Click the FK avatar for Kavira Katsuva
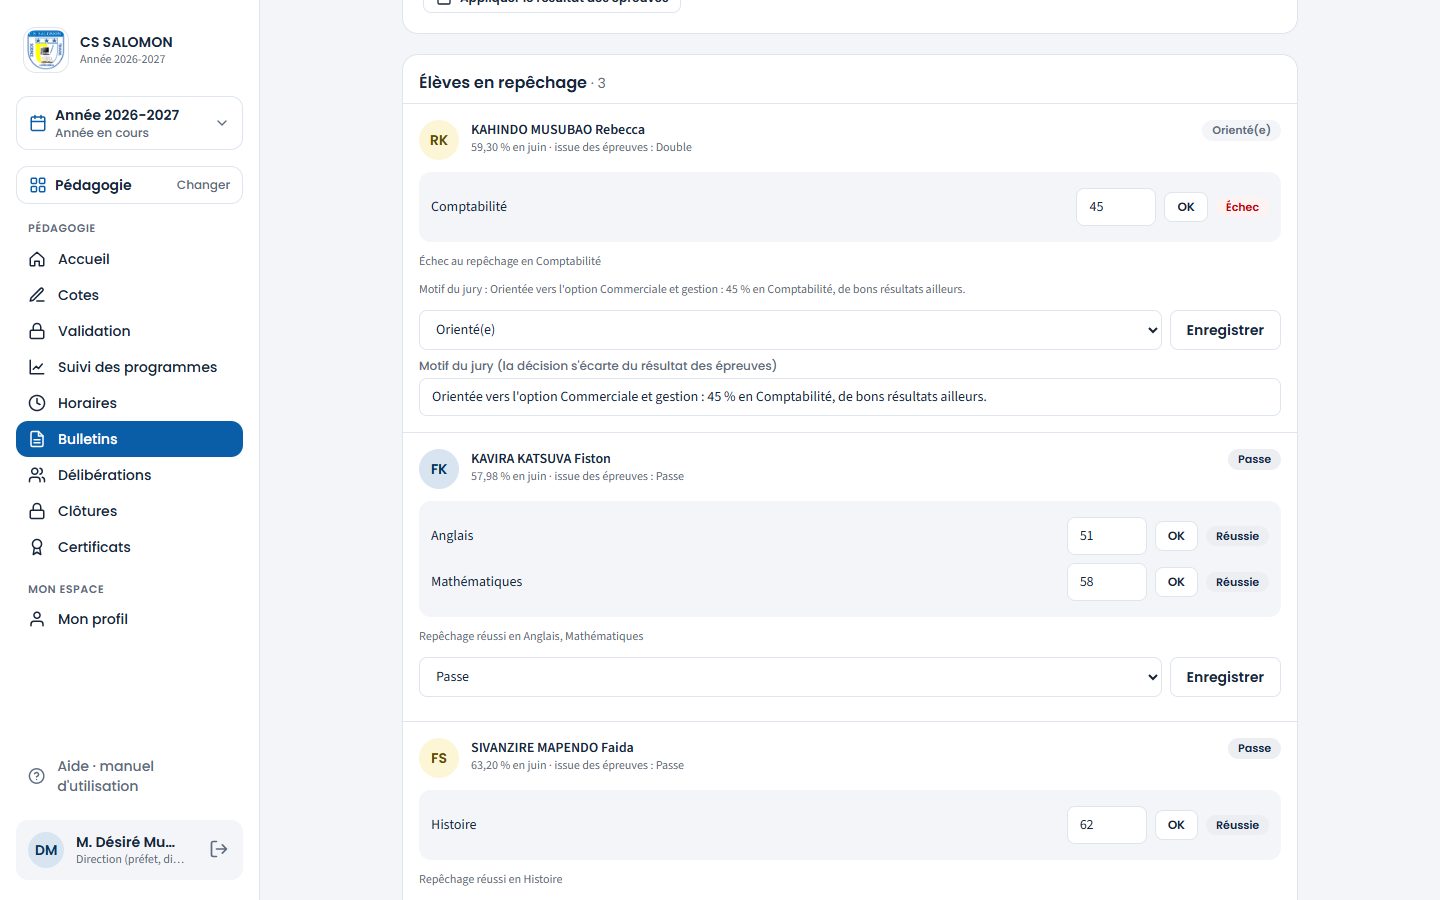The image size is (1440, 900). [439, 469]
